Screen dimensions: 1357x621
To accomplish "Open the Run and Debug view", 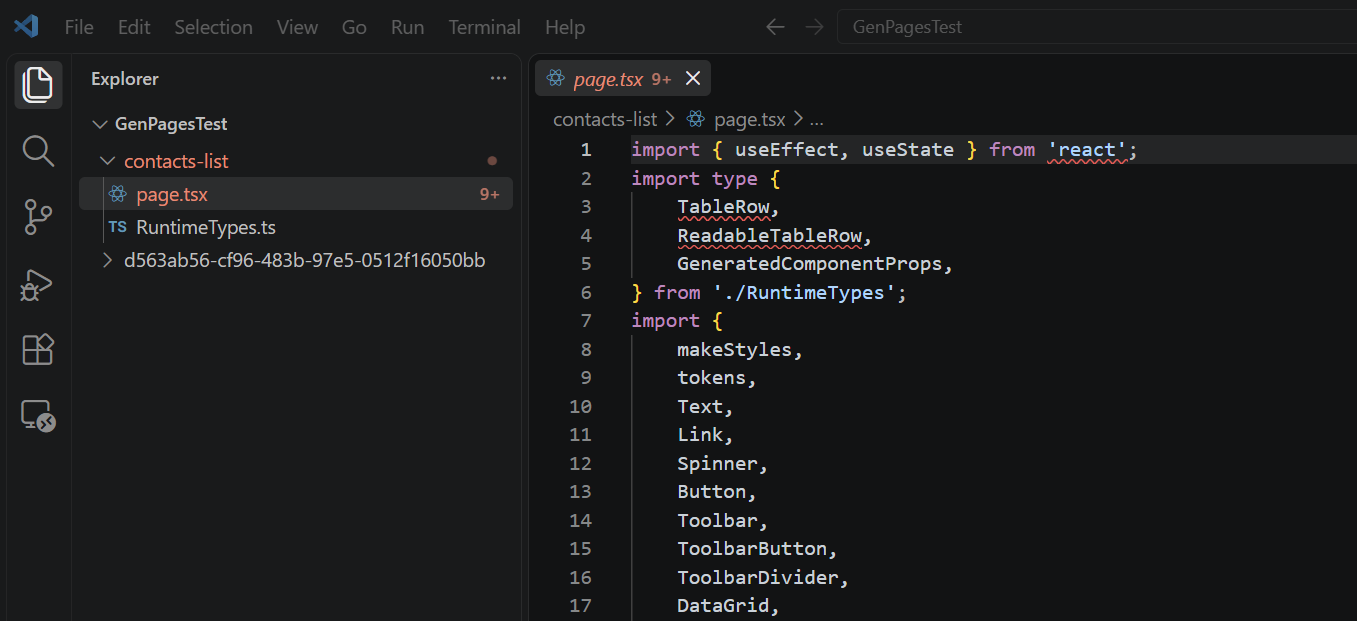I will 38,285.
